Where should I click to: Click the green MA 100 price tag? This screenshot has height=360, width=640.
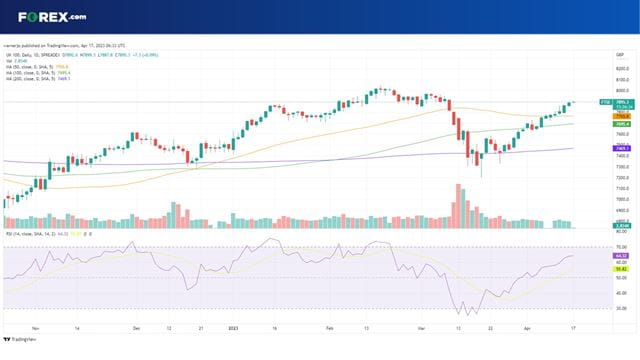[622, 124]
